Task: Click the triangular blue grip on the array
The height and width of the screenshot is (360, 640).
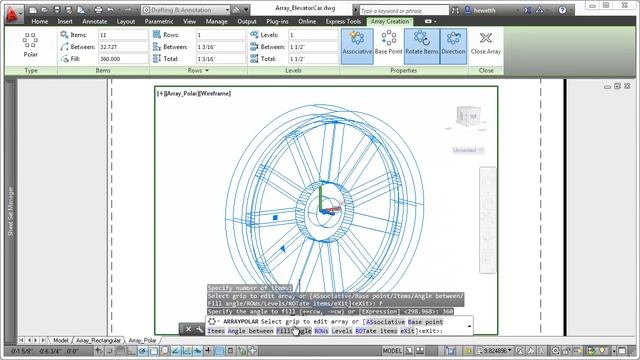Action: [x=283, y=248]
